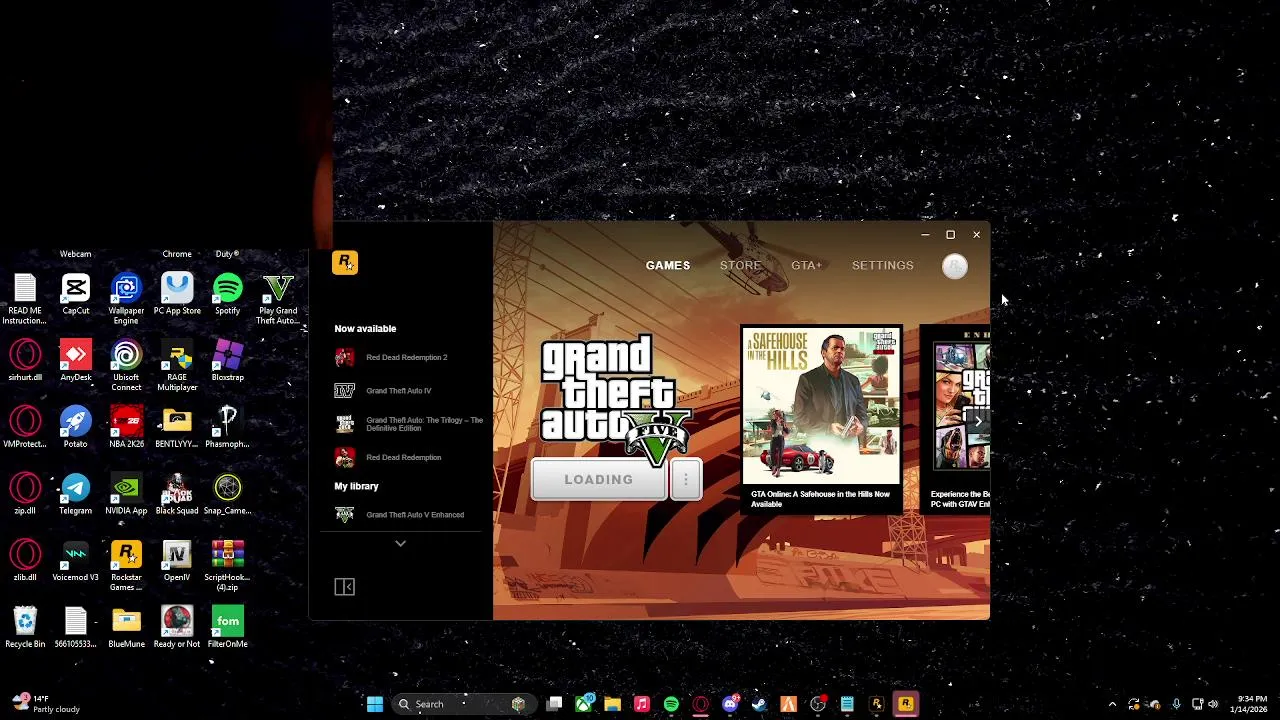Open the profile avatar menu
Image resolution: width=1280 pixels, height=720 pixels.
click(x=955, y=266)
